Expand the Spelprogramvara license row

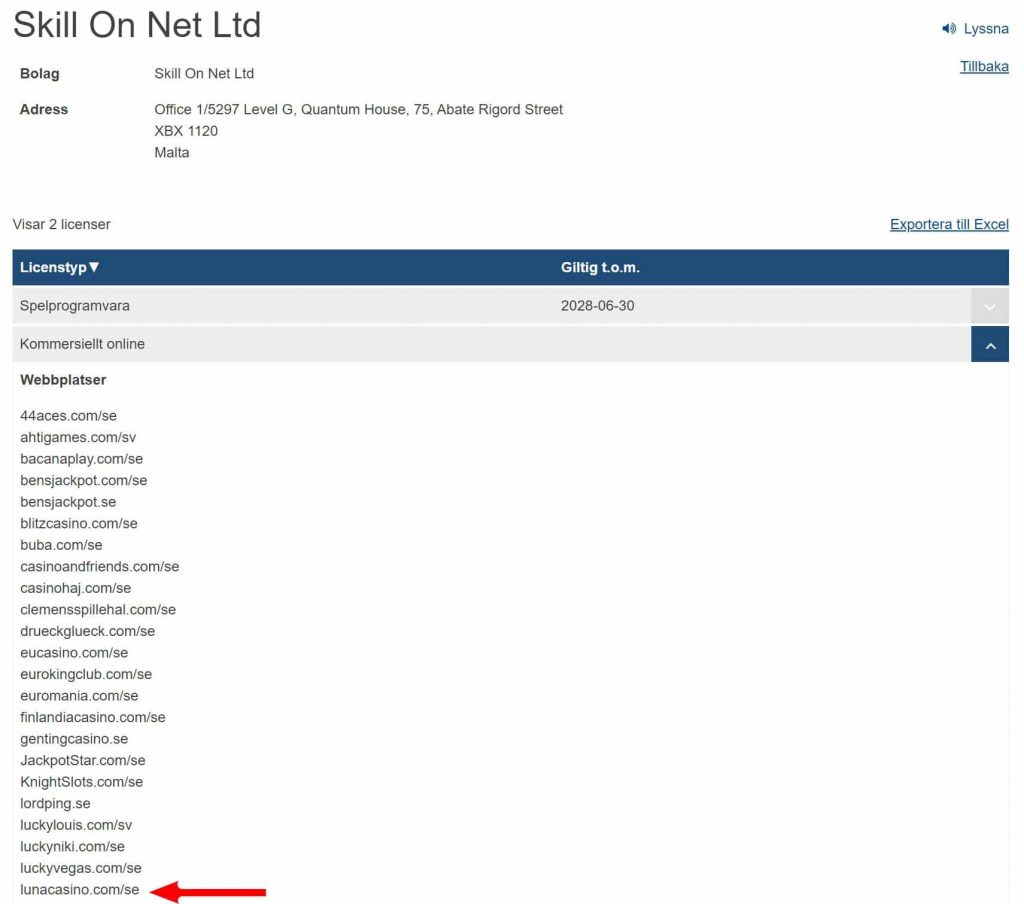click(x=989, y=306)
